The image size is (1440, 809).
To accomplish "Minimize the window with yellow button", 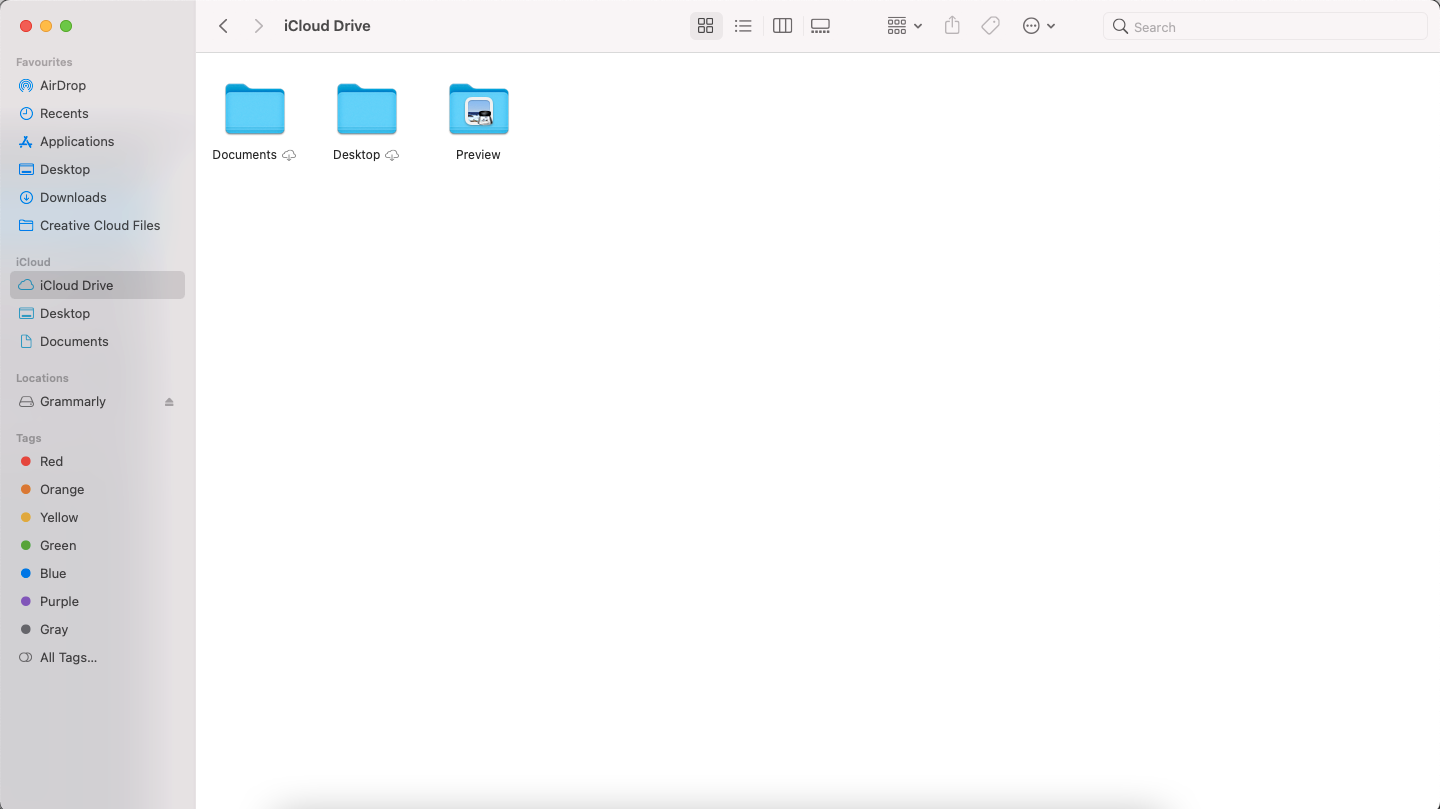I will coord(46,26).
